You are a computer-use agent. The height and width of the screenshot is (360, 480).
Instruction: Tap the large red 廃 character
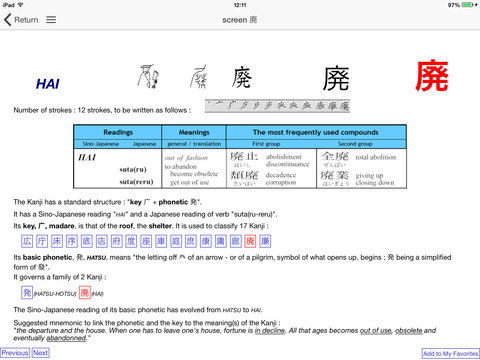pyautogui.click(x=432, y=76)
